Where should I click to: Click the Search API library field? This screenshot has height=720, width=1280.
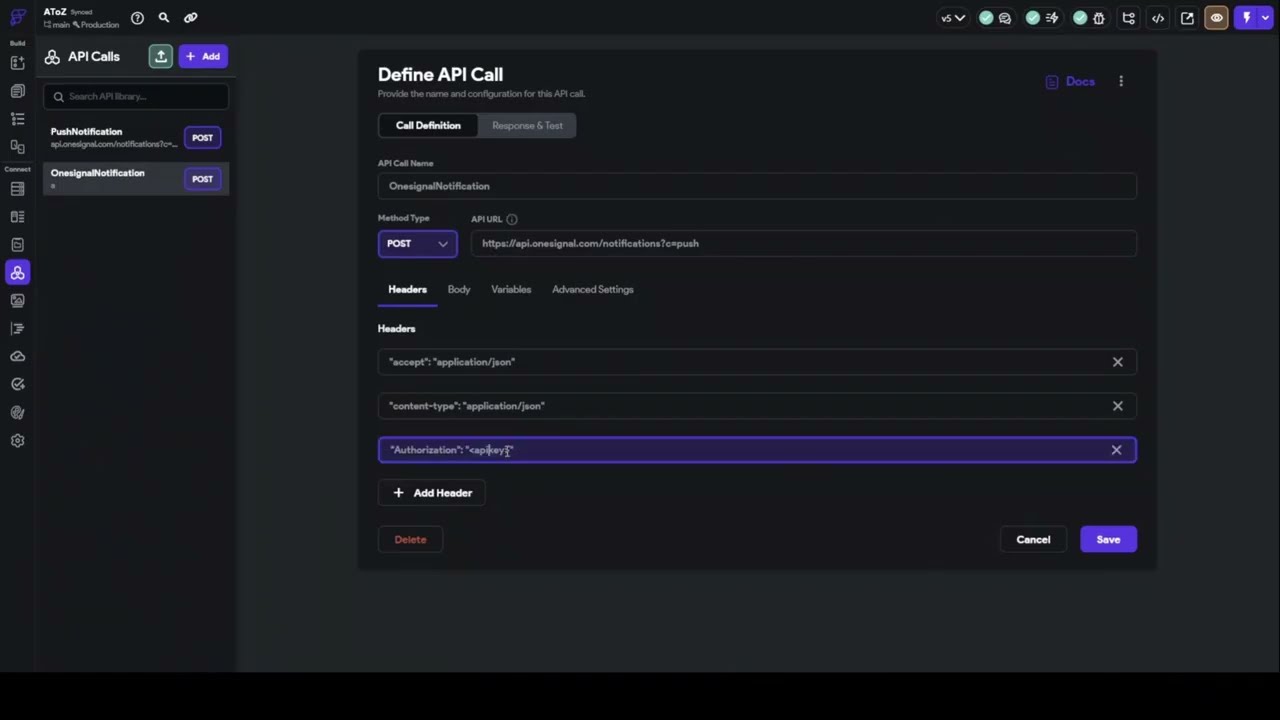click(136, 97)
